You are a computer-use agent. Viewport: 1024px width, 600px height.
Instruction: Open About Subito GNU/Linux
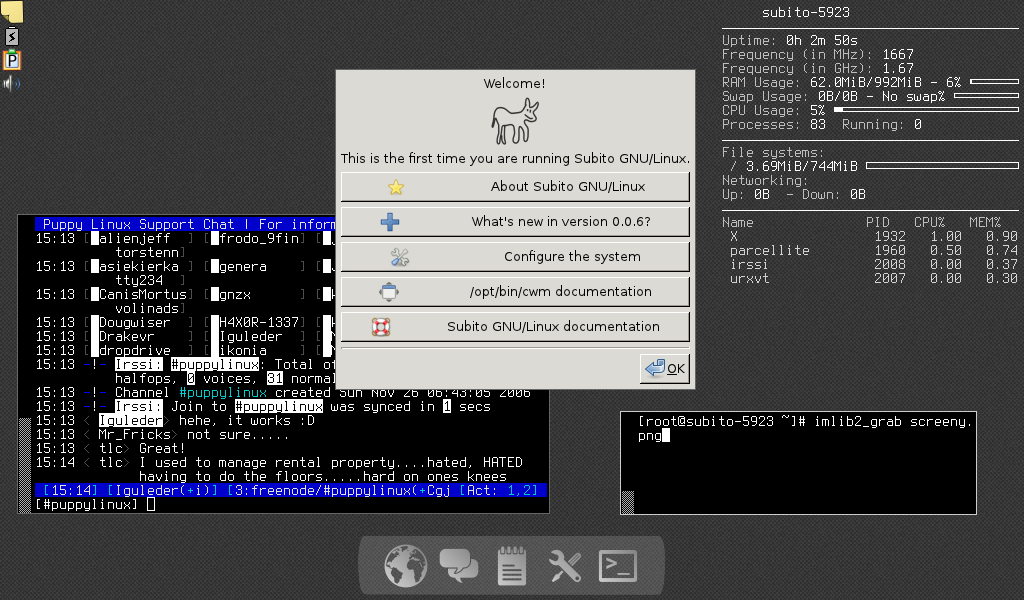tap(515, 187)
